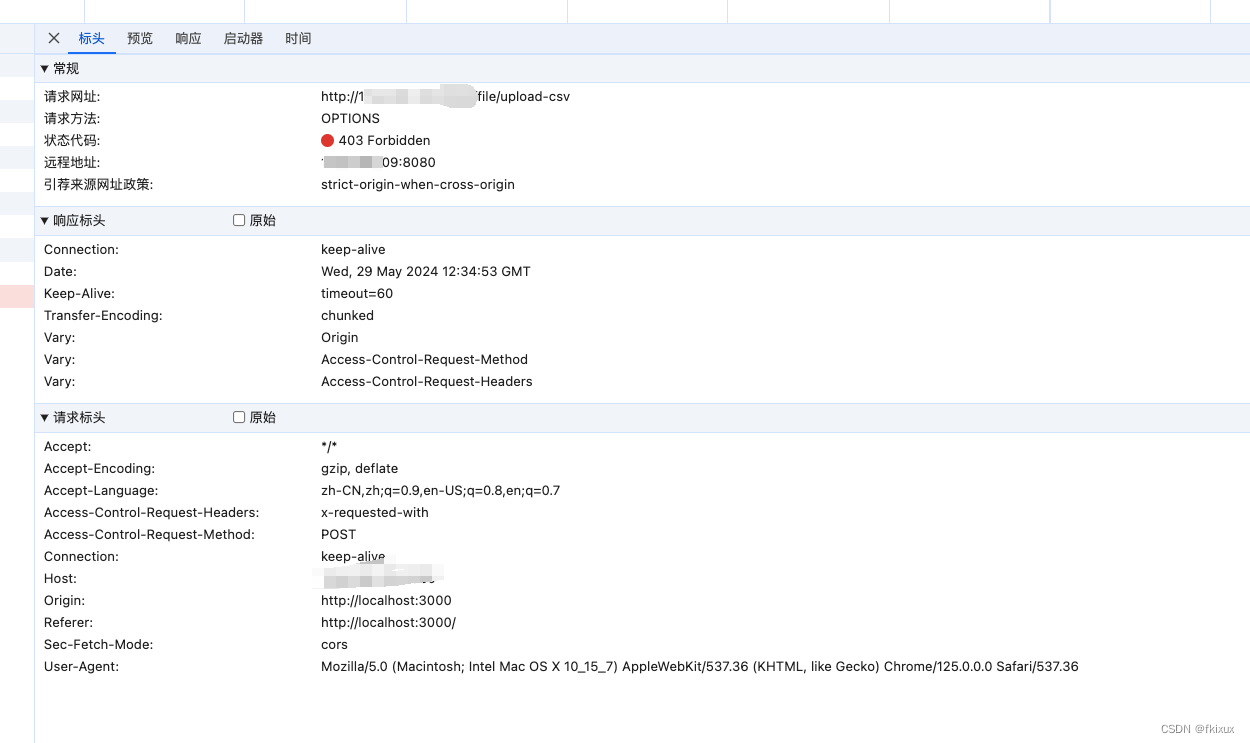Click the User-Agent header value
The height and width of the screenshot is (743, 1250).
click(699, 666)
